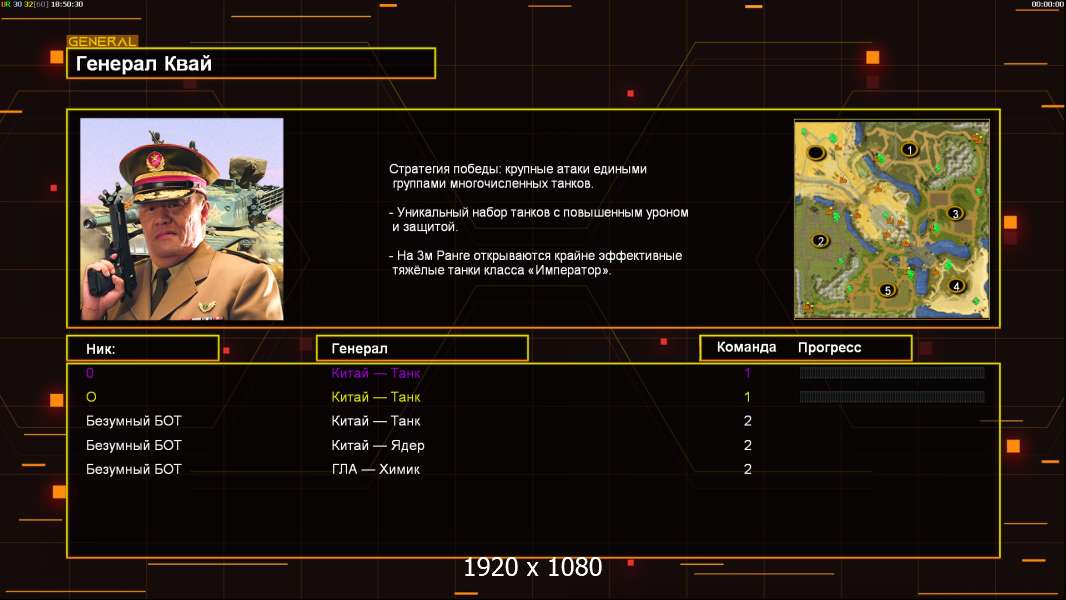Click the purple player's nickname '0'
Viewport: 1066px width, 600px height.
(90, 373)
